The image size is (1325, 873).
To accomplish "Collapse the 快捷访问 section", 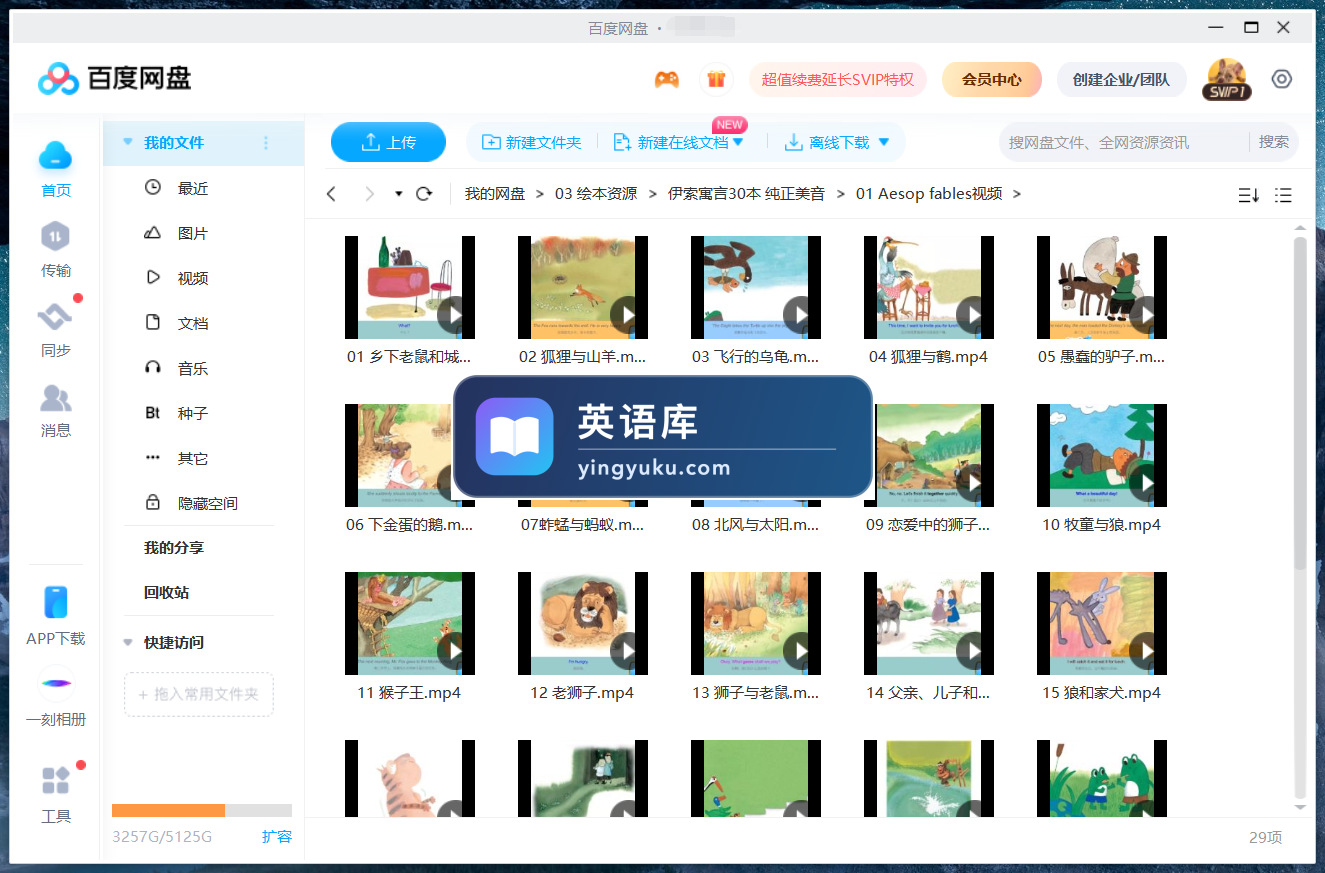I will point(127,643).
